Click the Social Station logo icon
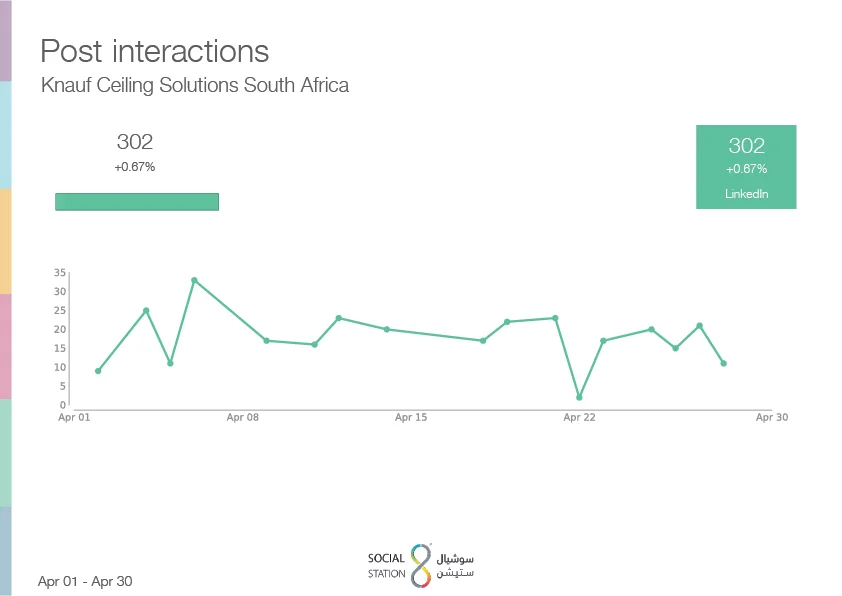Screen dimensions: 842x596 (x=421, y=565)
